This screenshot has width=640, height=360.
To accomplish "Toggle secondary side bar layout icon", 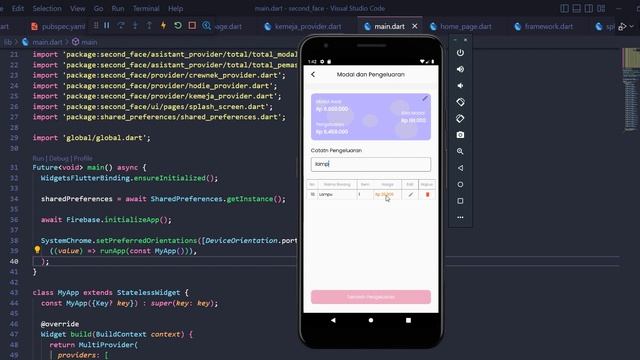I will tap(589, 8).
